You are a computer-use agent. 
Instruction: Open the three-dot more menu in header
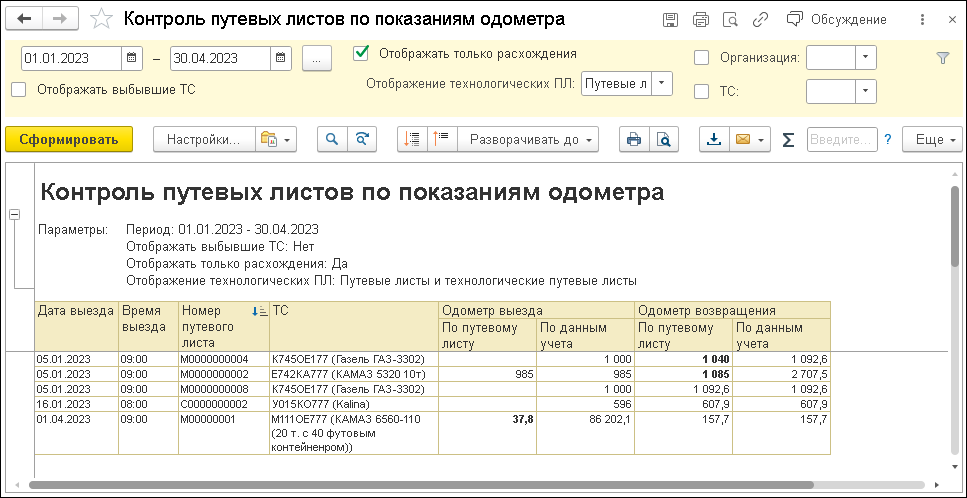[x=923, y=20]
